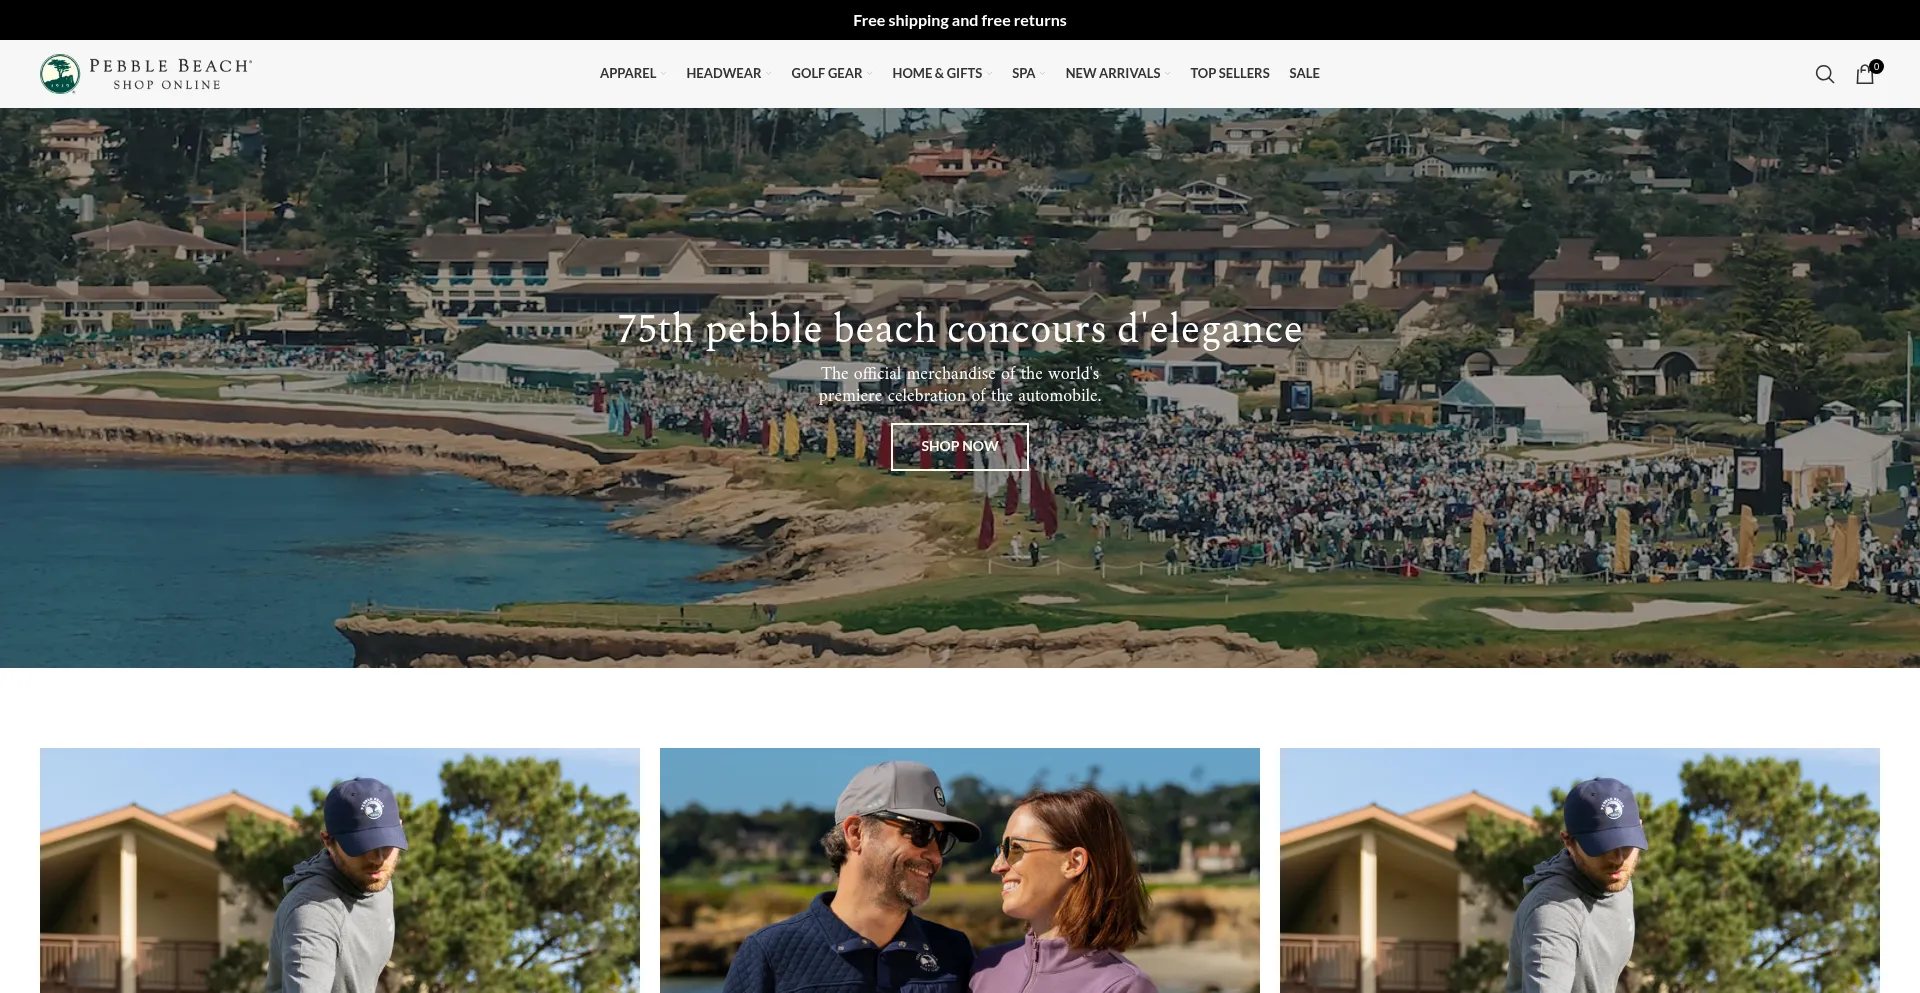Expand the New Arrivals dropdown chevron

(x=1167, y=74)
